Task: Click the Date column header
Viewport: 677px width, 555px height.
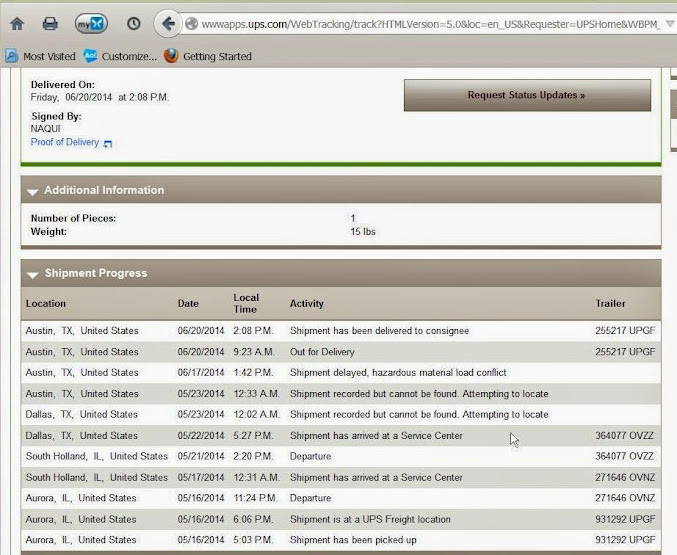Action: pyautogui.click(x=188, y=304)
